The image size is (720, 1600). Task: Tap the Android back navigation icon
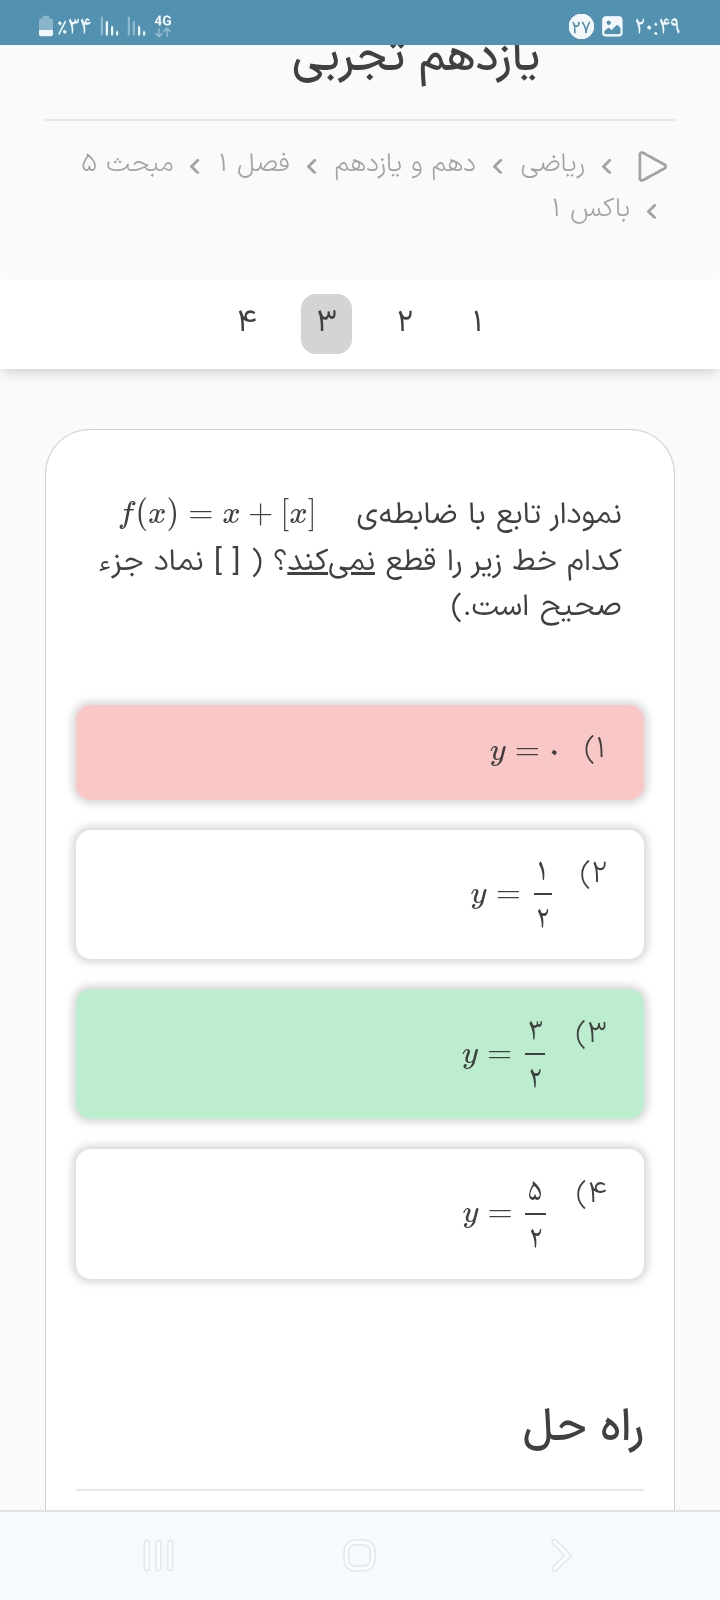click(x=561, y=1555)
